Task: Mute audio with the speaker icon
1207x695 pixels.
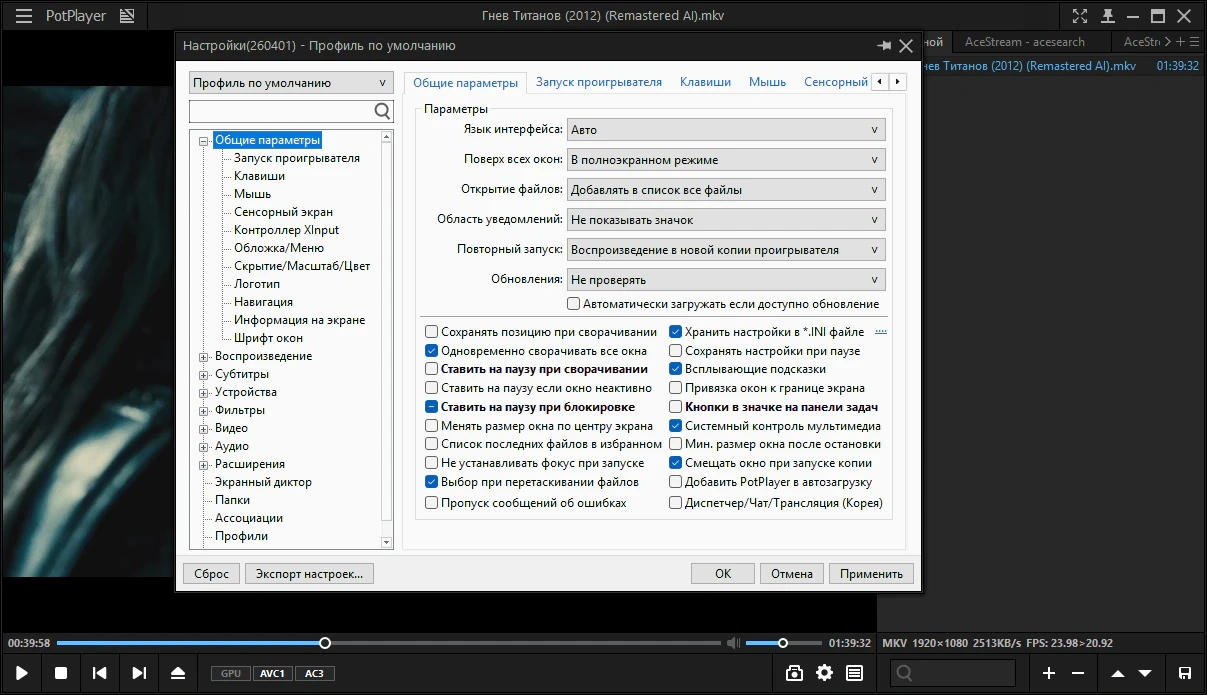Action: [733, 643]
